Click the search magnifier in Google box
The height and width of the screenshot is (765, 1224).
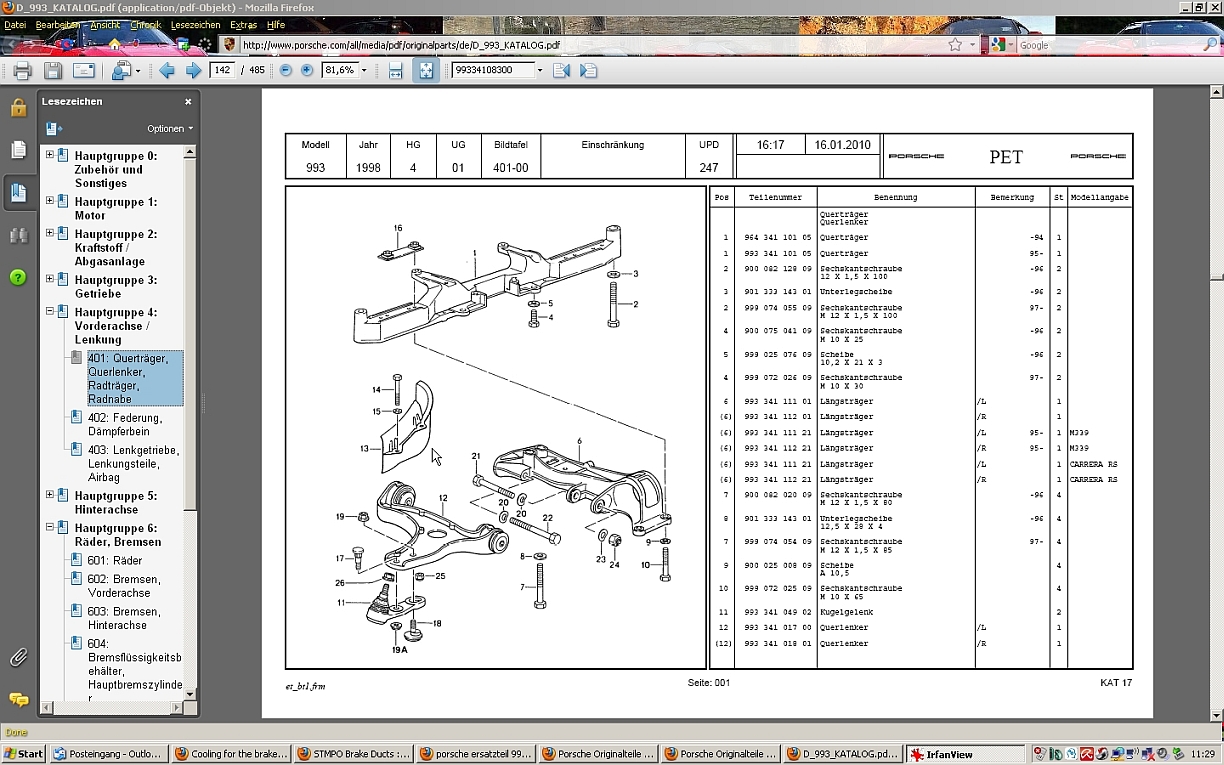[x=1208, y=45]
